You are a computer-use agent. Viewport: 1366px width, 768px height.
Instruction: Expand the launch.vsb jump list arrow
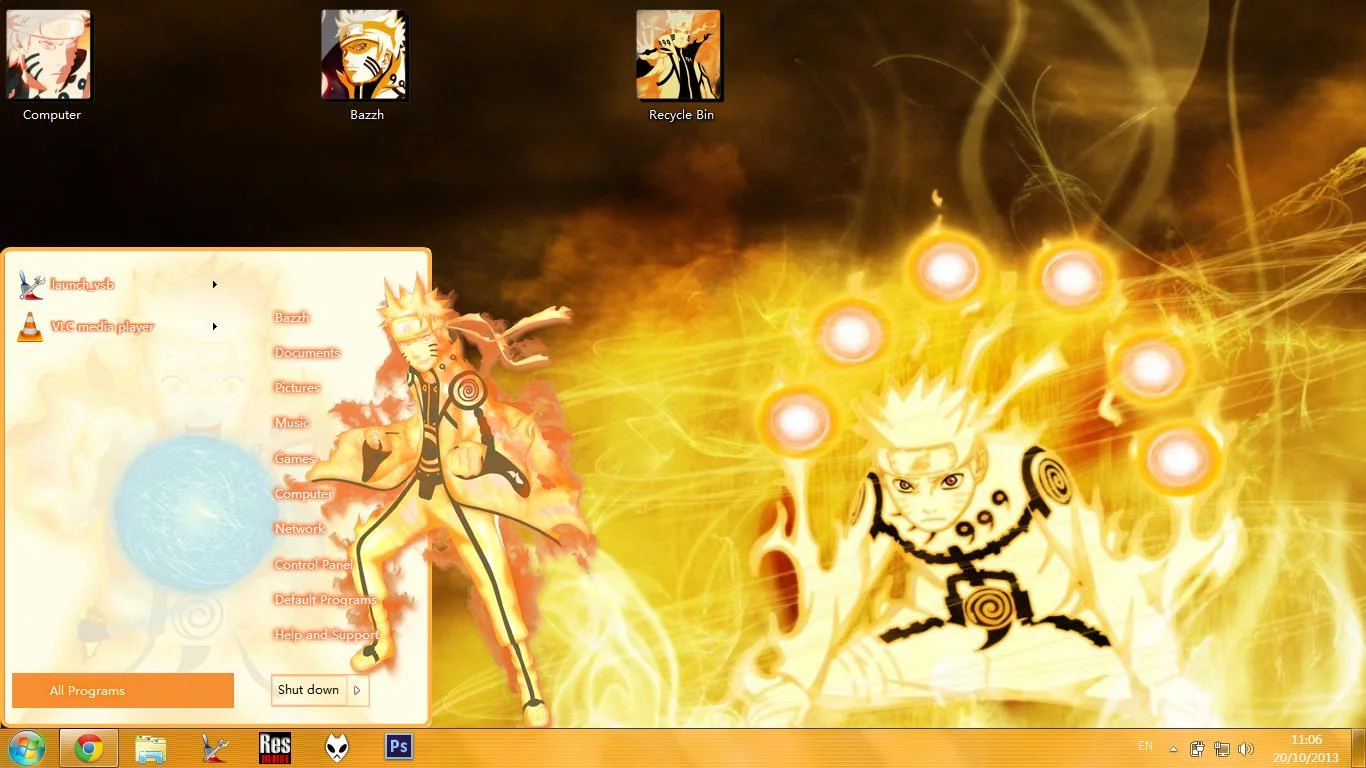215,285
